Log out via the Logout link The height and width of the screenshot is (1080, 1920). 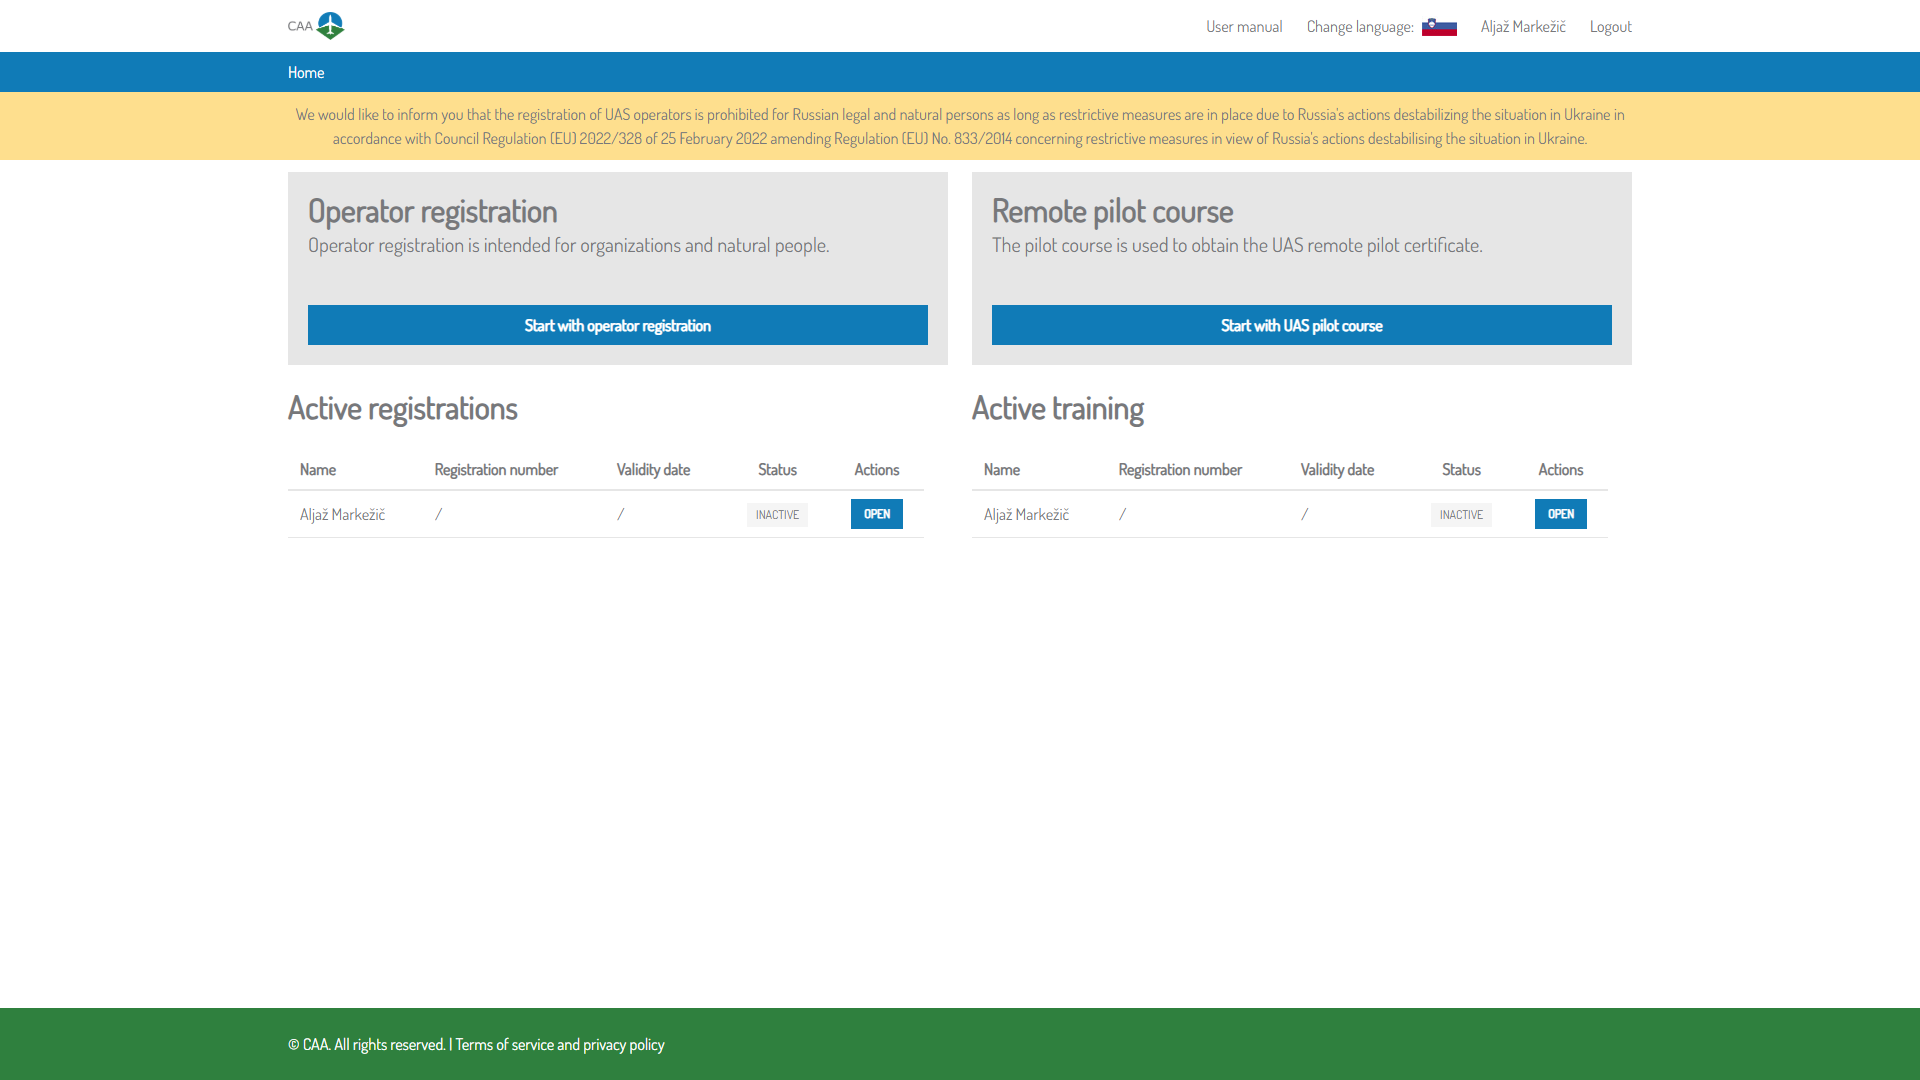pos(1610,27)
